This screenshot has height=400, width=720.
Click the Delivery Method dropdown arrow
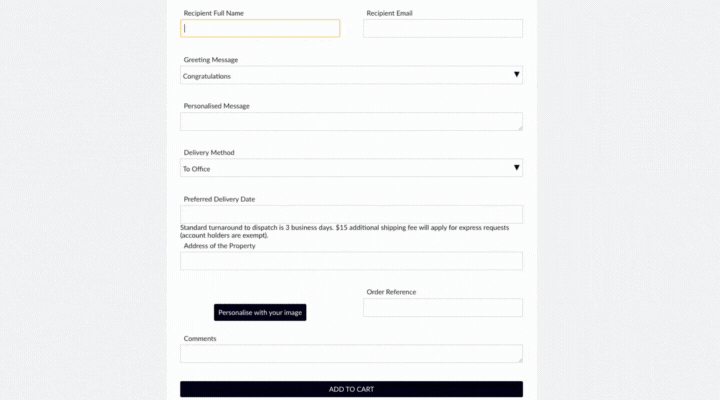(516, 168)
